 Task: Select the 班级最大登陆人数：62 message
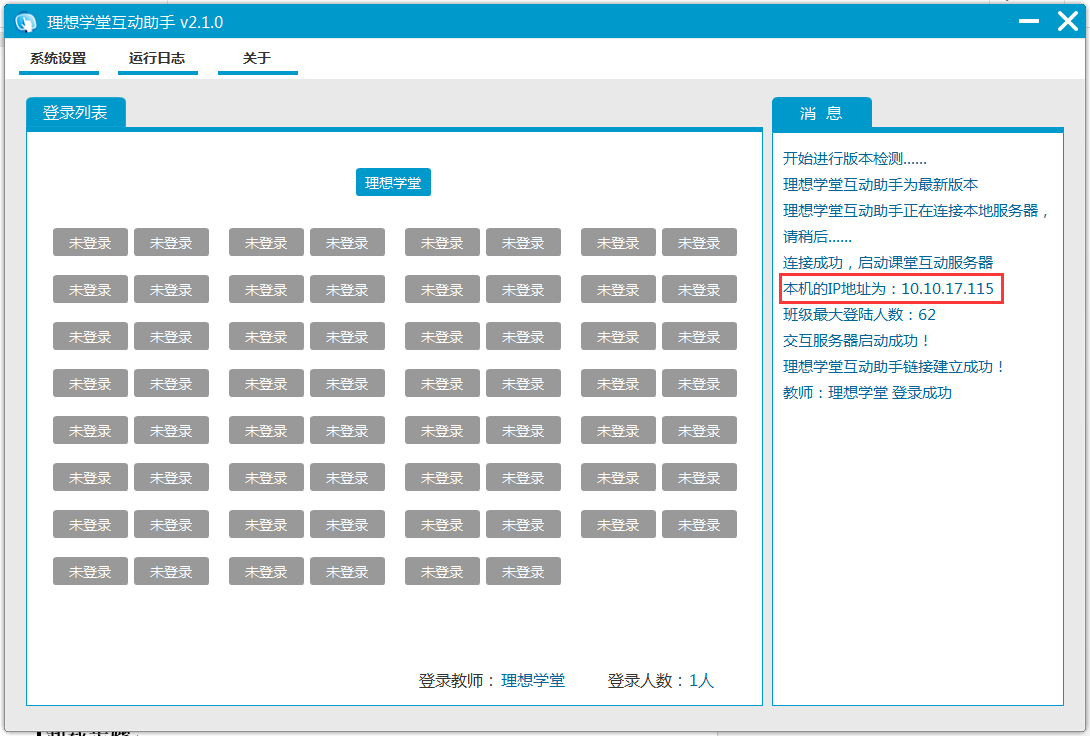click(x=859, y=315)
